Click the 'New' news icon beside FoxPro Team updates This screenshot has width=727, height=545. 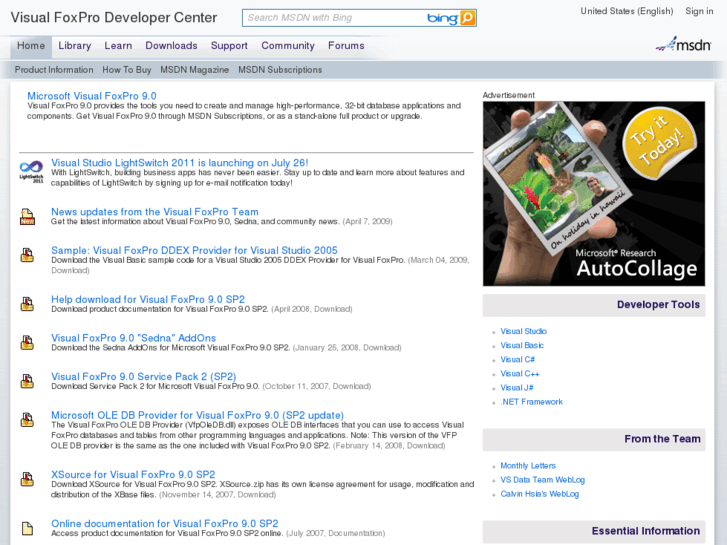coord(27,217)
